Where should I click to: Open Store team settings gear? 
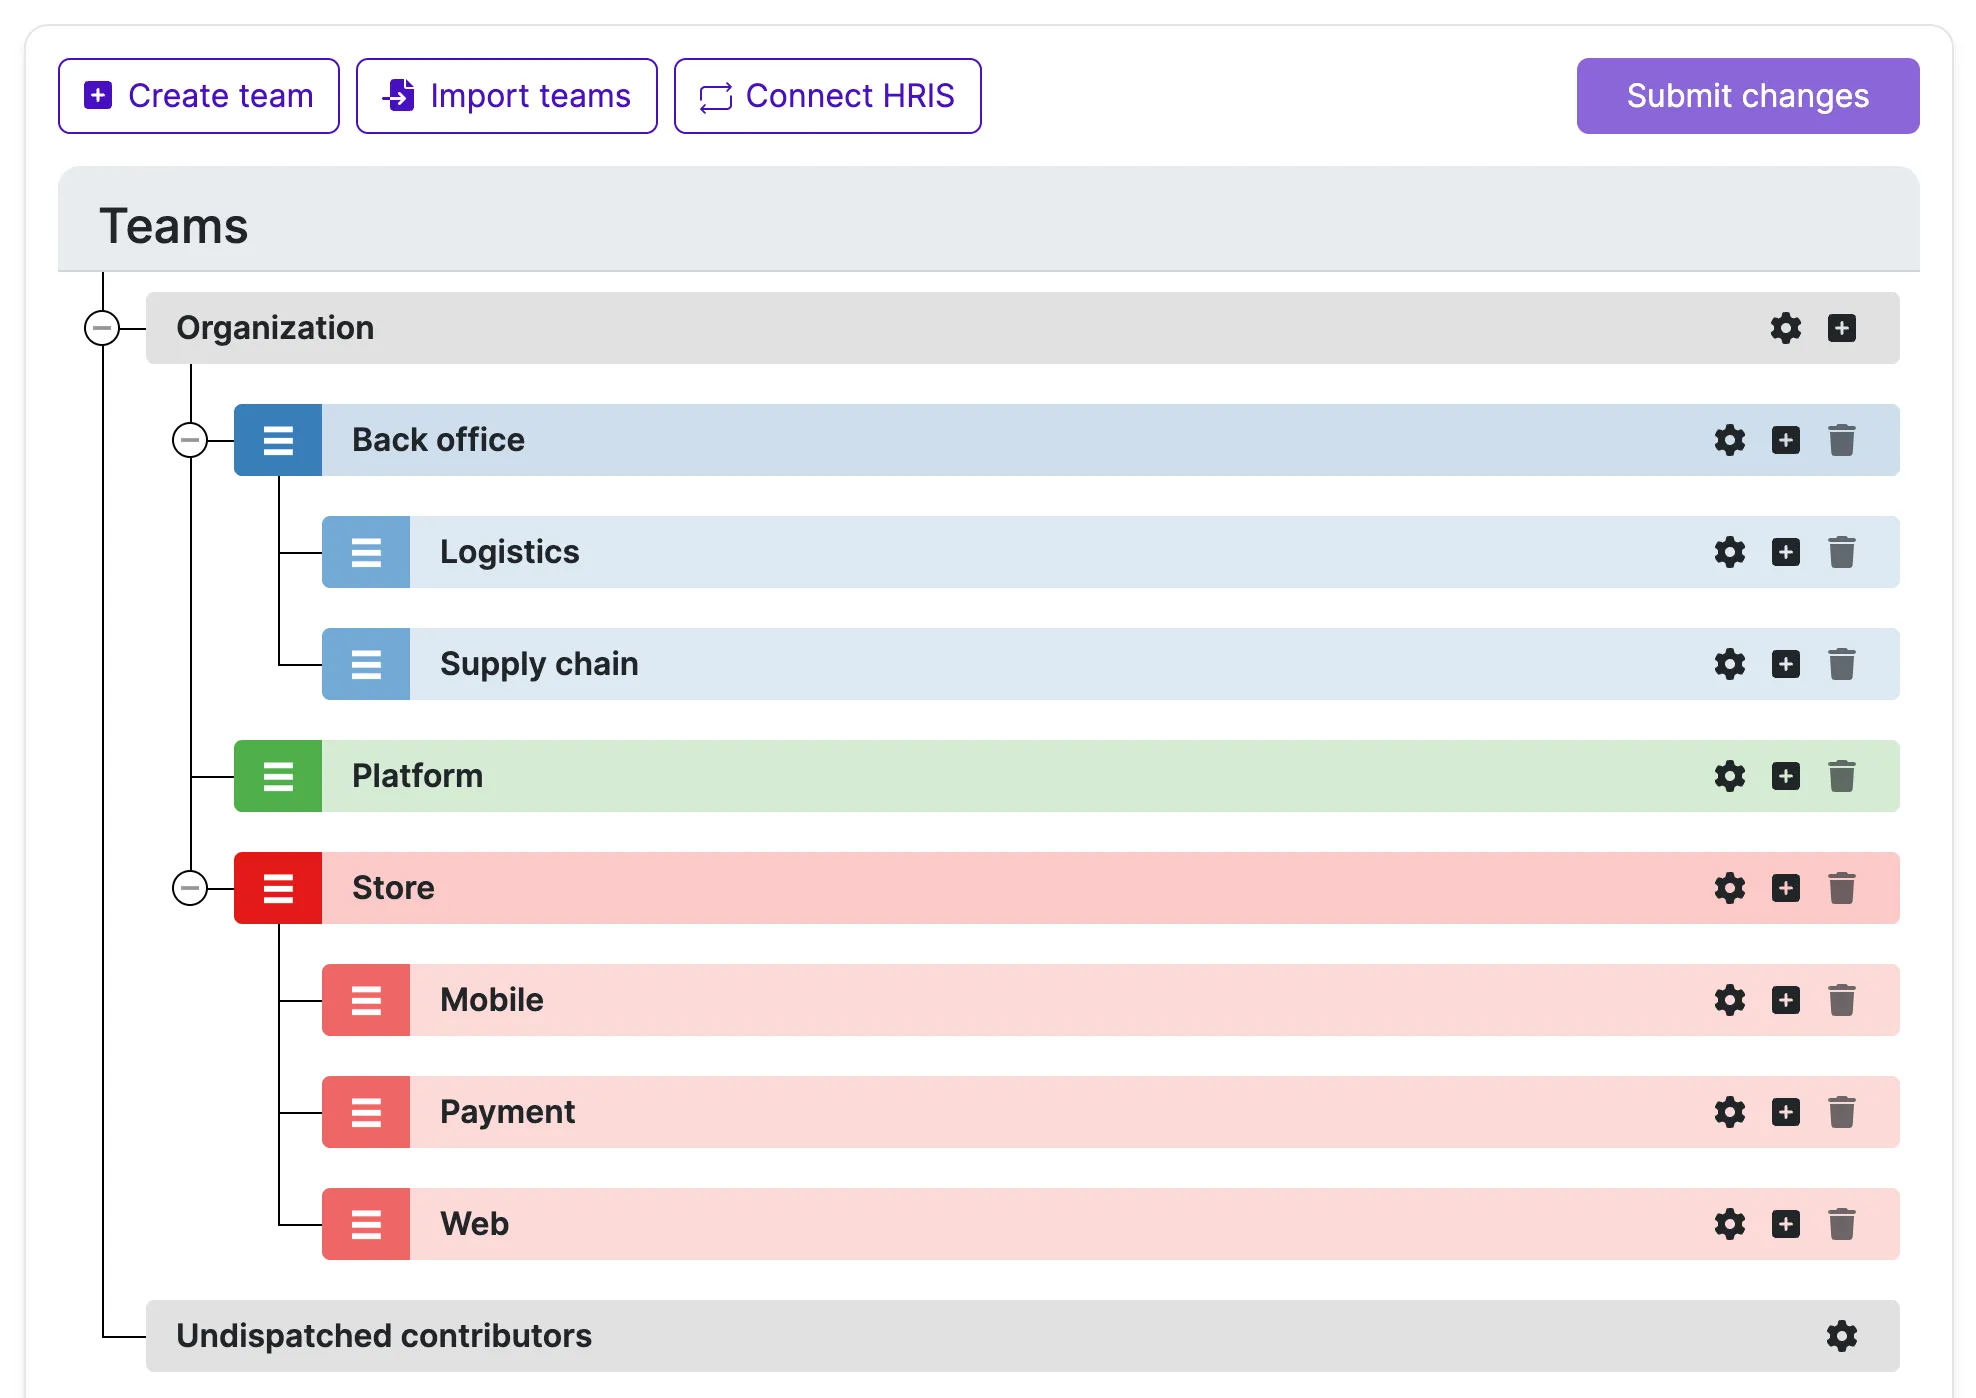pos(1729,888)
